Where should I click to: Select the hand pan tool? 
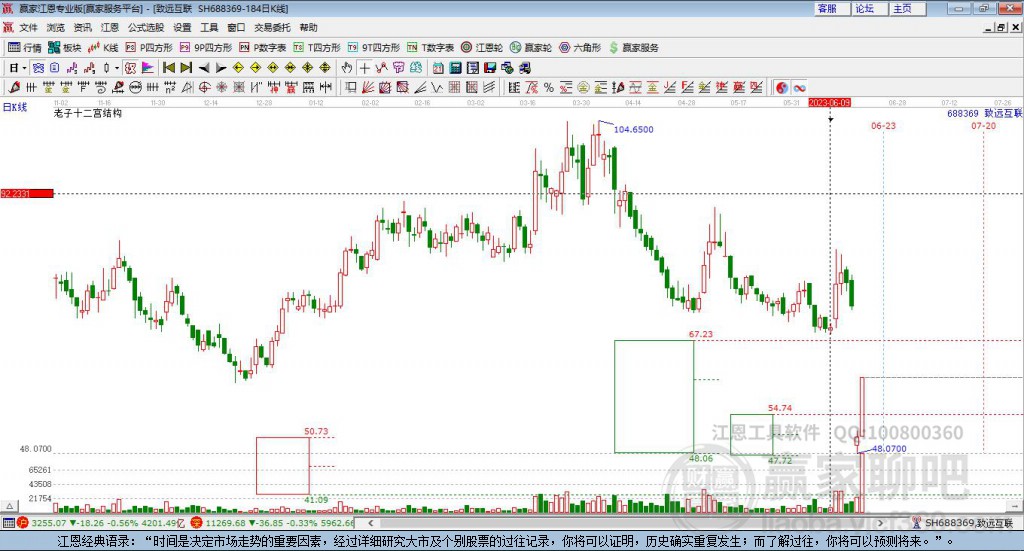[x=347, y=68]
